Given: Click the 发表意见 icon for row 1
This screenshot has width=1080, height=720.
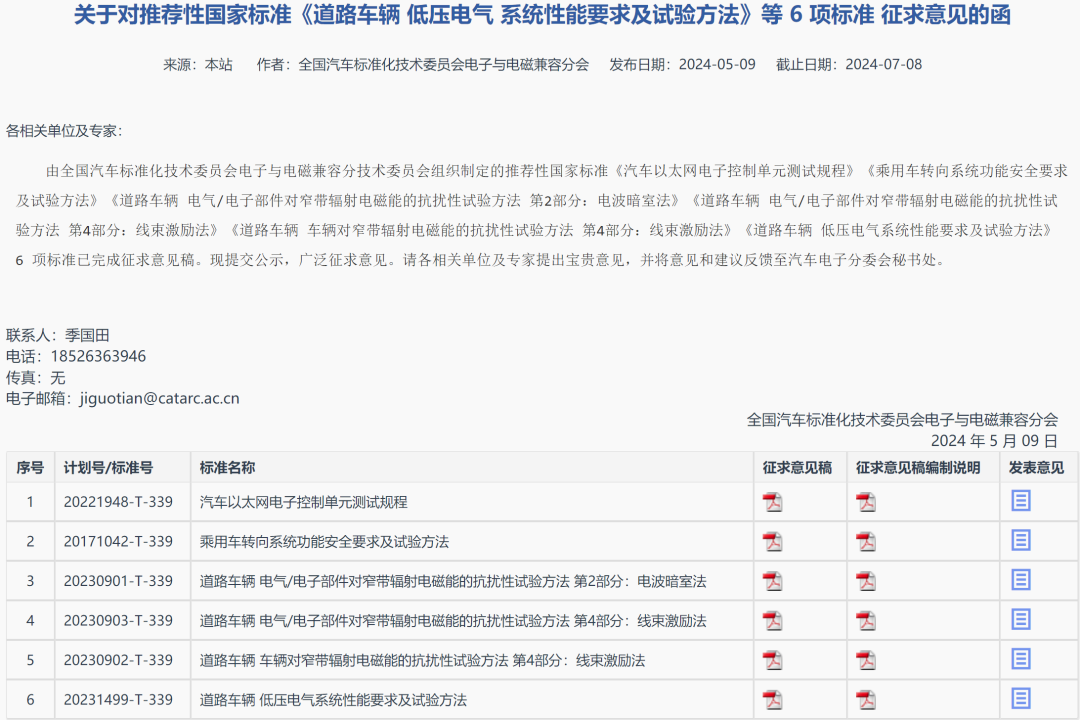Looking at the screenshot, I should point(1021,500).
